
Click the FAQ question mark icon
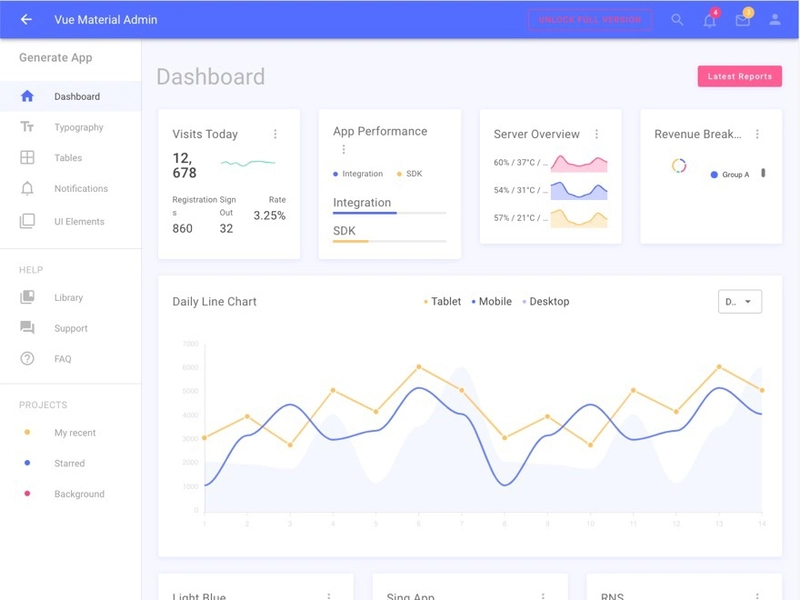(x=27, y=359)
